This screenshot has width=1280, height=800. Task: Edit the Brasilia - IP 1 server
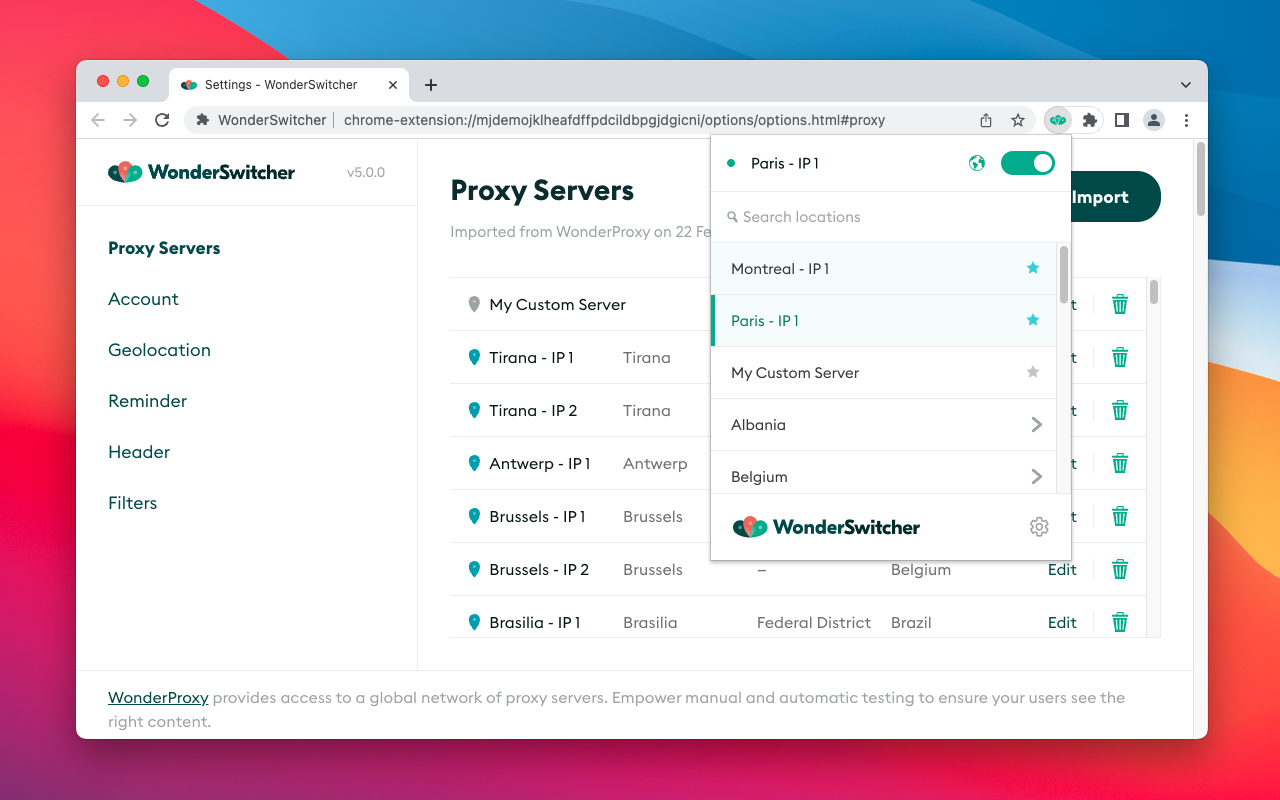coord(1062,622)
